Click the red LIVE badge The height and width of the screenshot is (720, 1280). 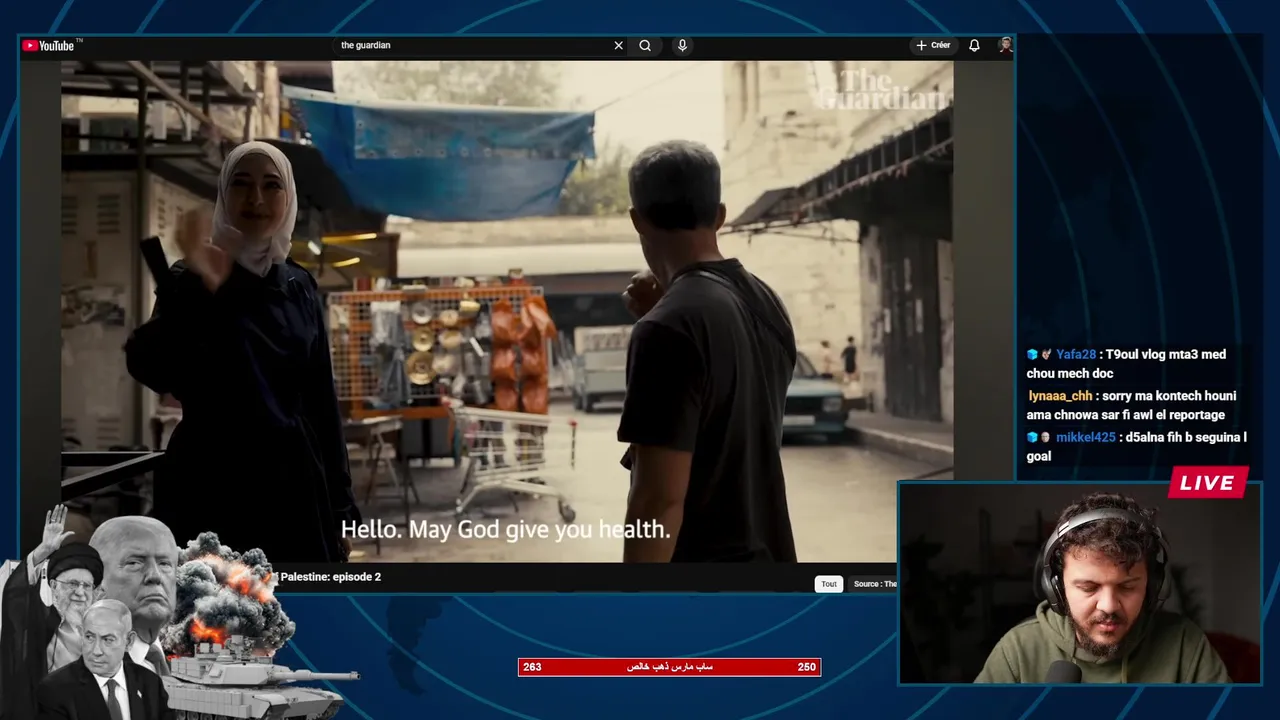pyautogui.click(x=1208, y=483)
